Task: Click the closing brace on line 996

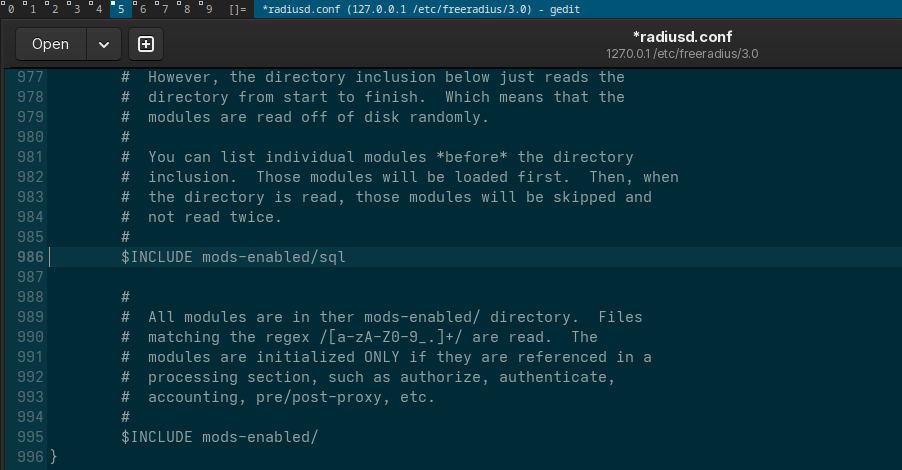Action: coord(53,457)
